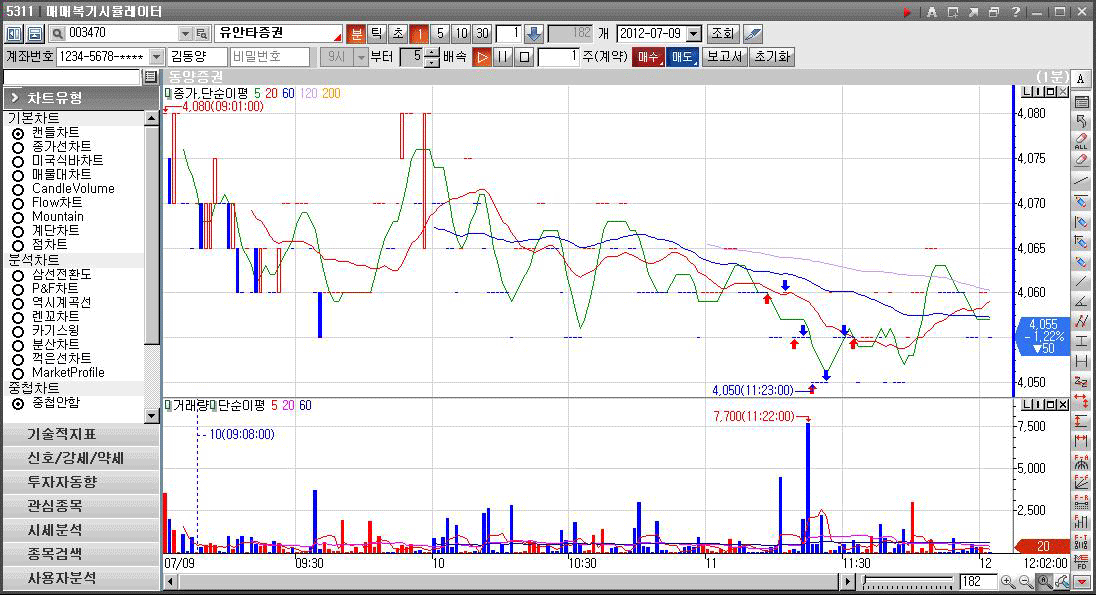Select the Fibonacci time zone F-T tool
The image size is (1096, 595).
1081,543
